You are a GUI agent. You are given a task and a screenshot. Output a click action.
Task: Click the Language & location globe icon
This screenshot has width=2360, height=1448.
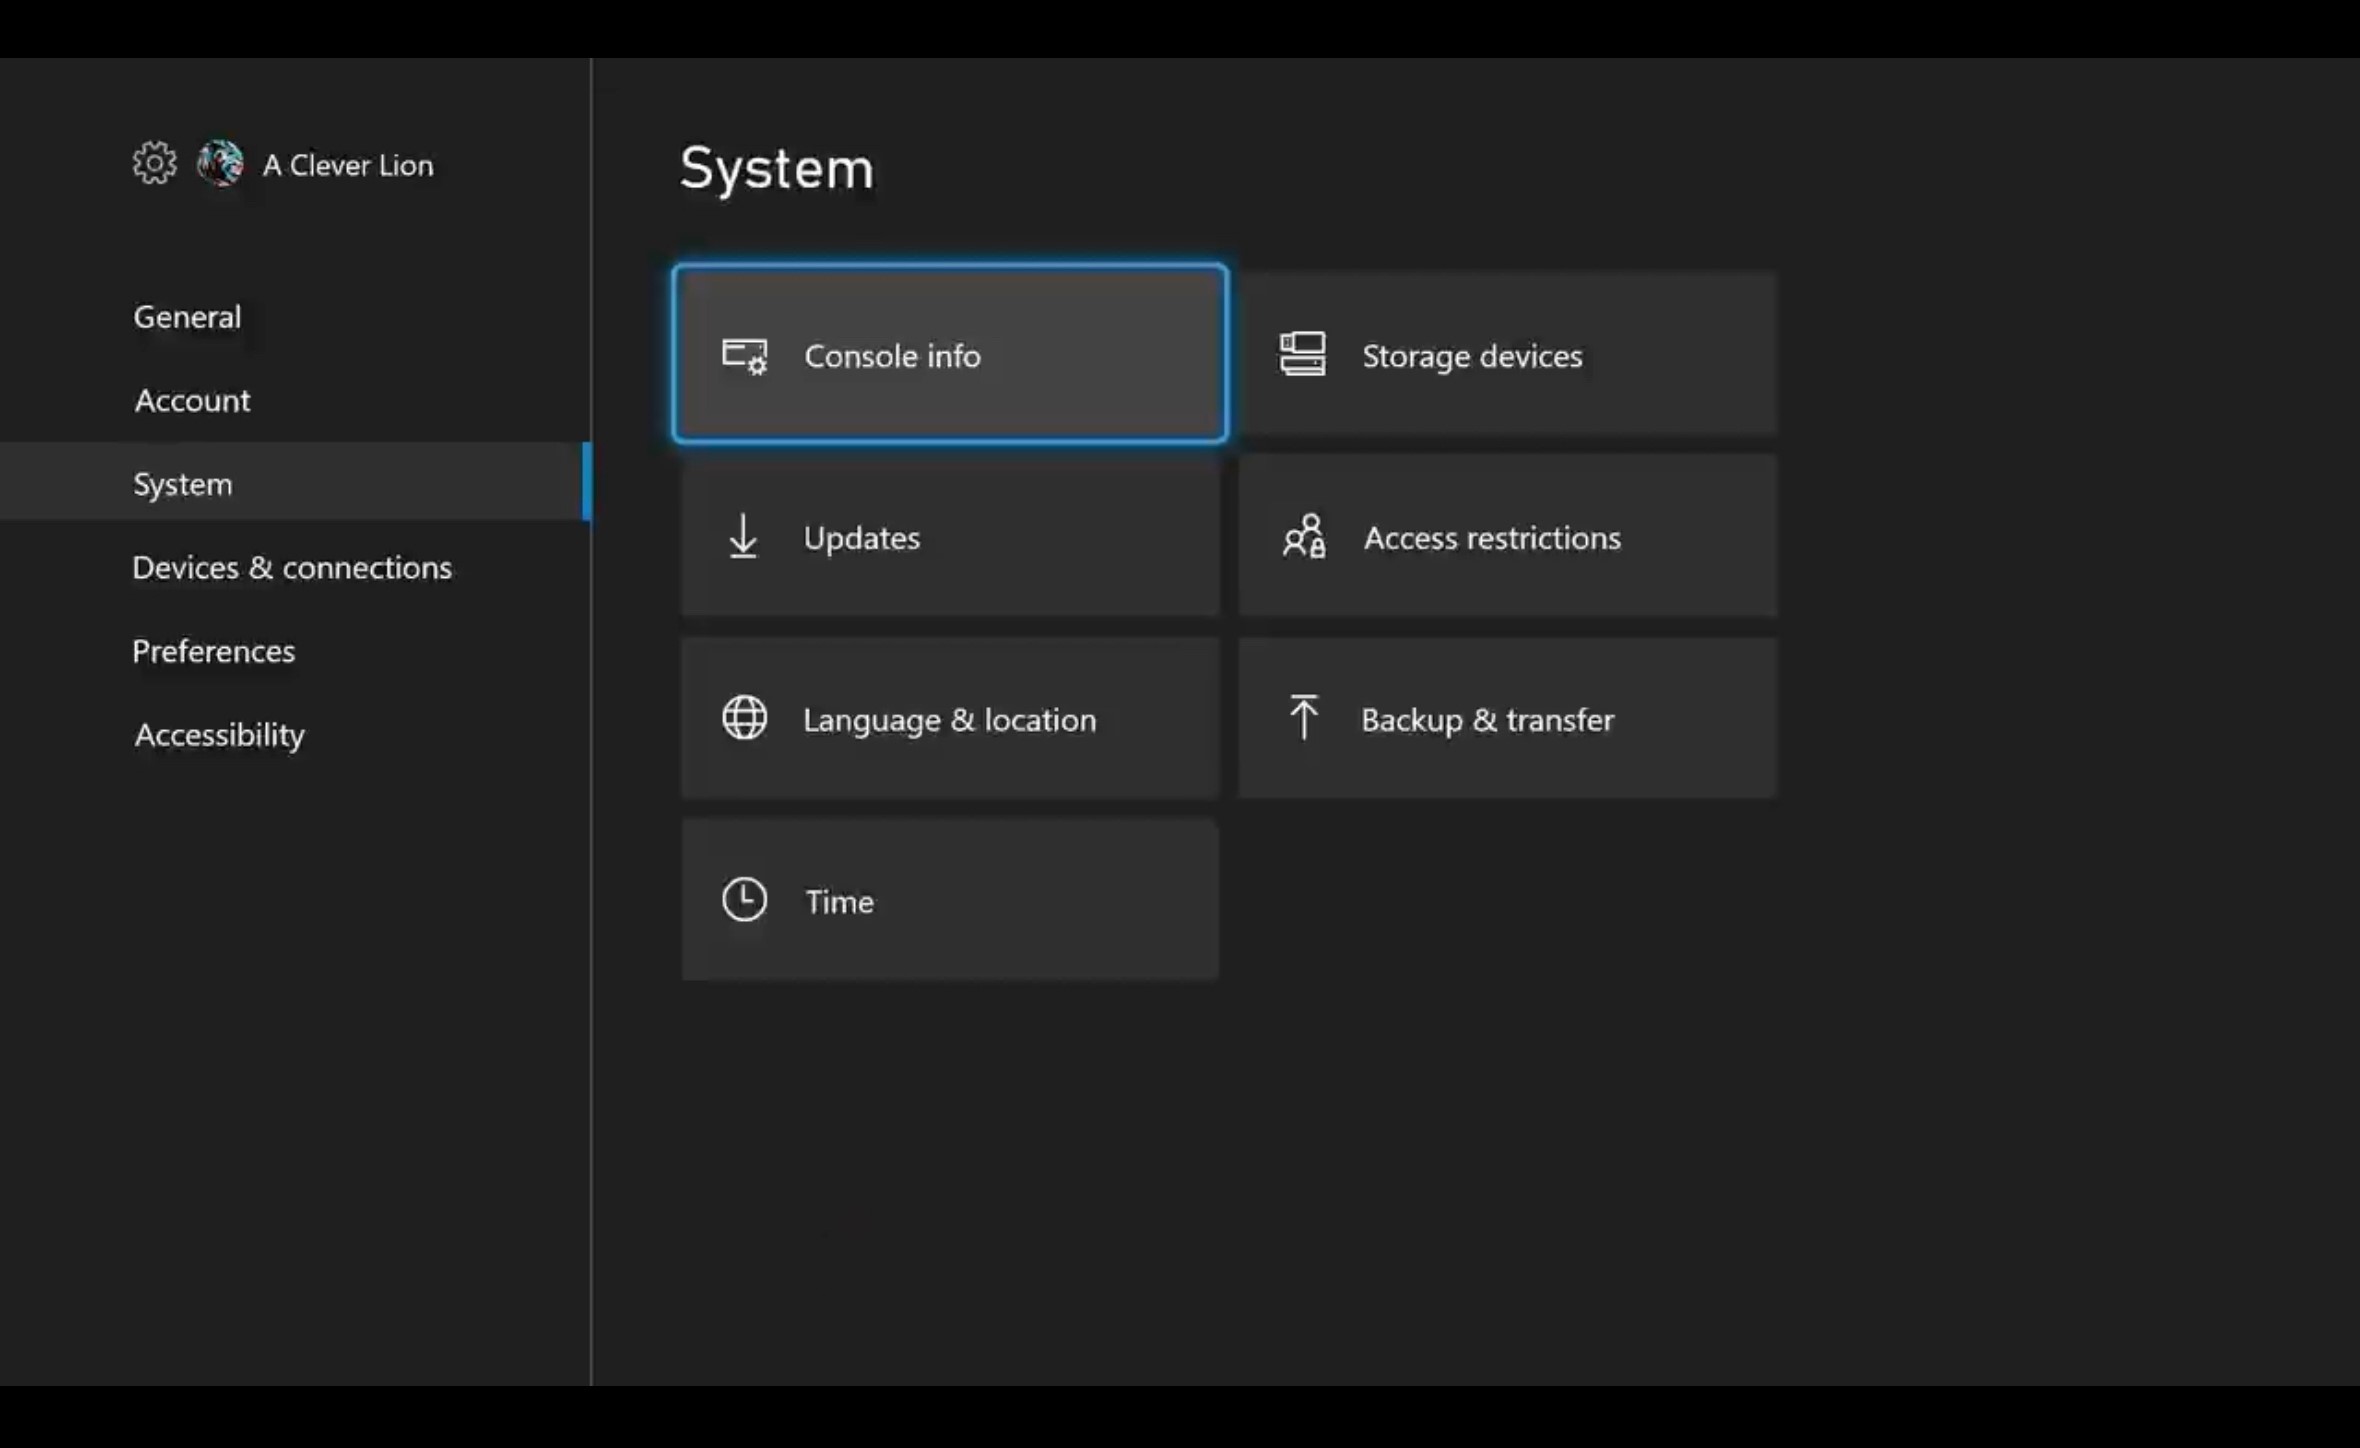point(743,718)
